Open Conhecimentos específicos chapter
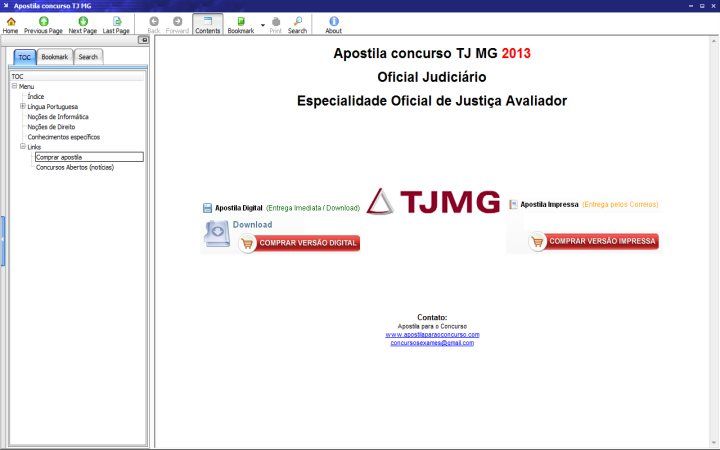The width and height of the screenshot is (720, 450). [x=63, y=137]
